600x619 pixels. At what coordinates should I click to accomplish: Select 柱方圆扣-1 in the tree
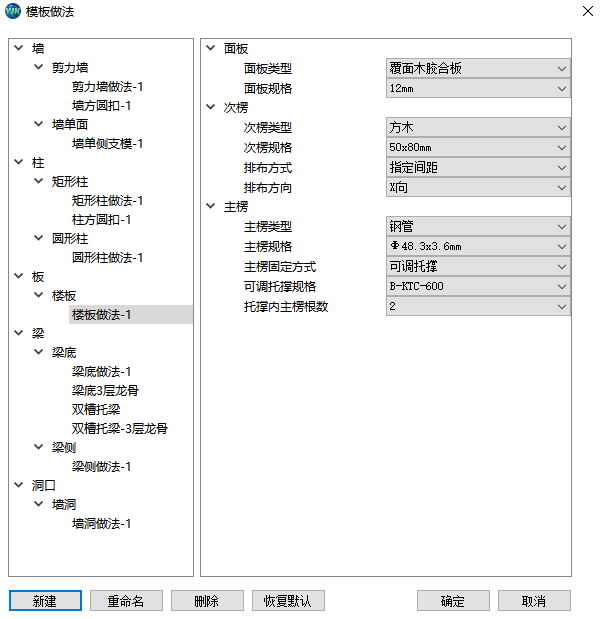[x=101, y=219]
